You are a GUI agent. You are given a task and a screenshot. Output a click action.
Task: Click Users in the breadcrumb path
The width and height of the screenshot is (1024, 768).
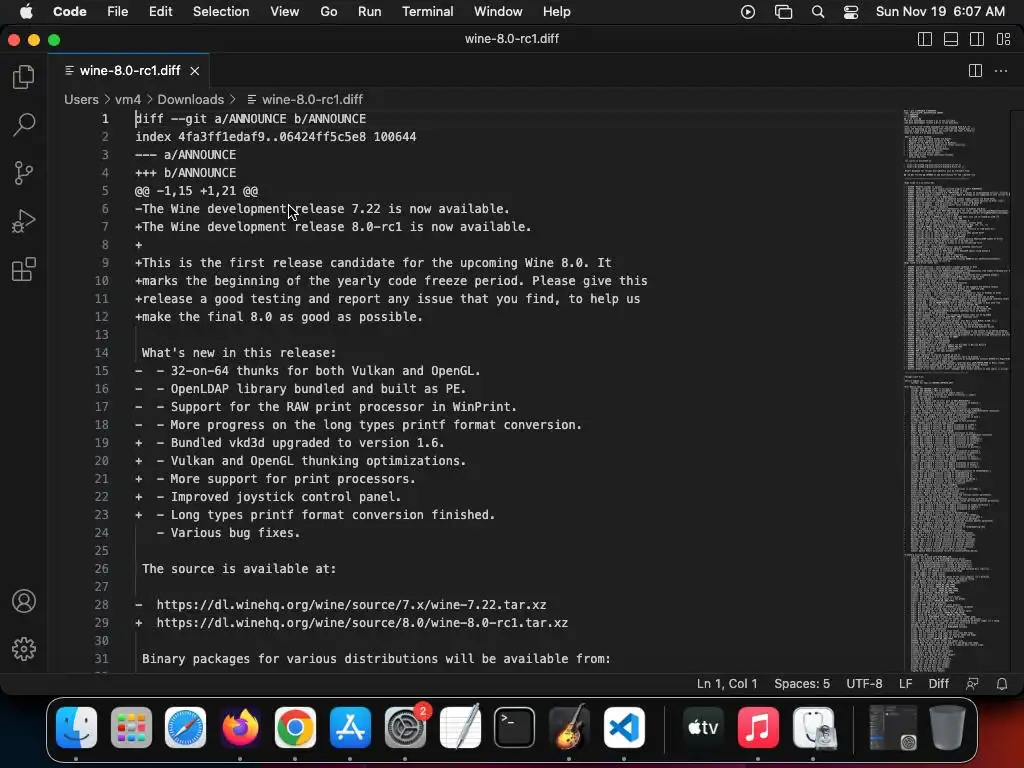[81, 99]
